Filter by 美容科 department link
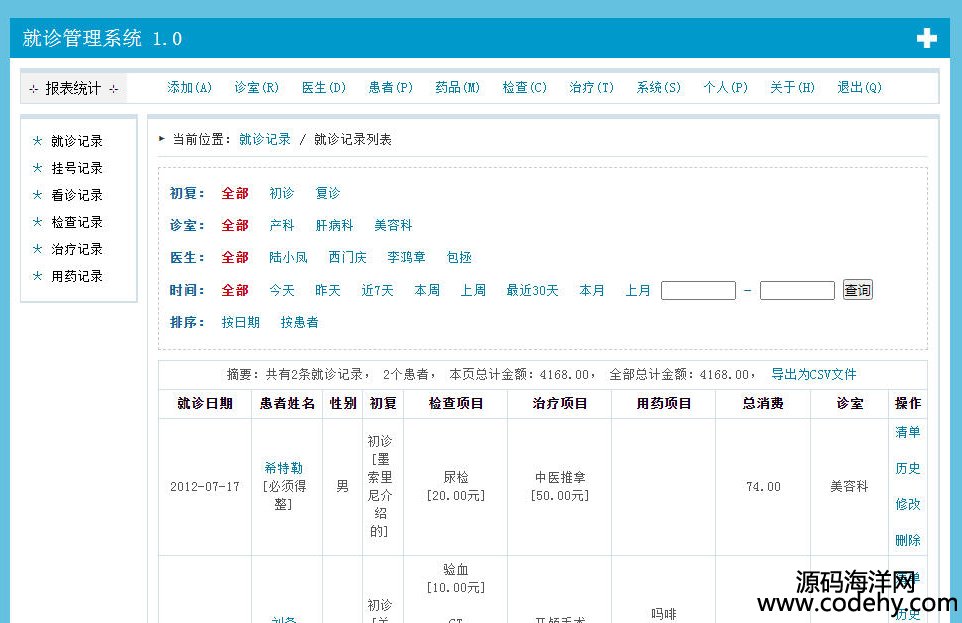This screenshot has height=623, width=962. click(393, 225)
